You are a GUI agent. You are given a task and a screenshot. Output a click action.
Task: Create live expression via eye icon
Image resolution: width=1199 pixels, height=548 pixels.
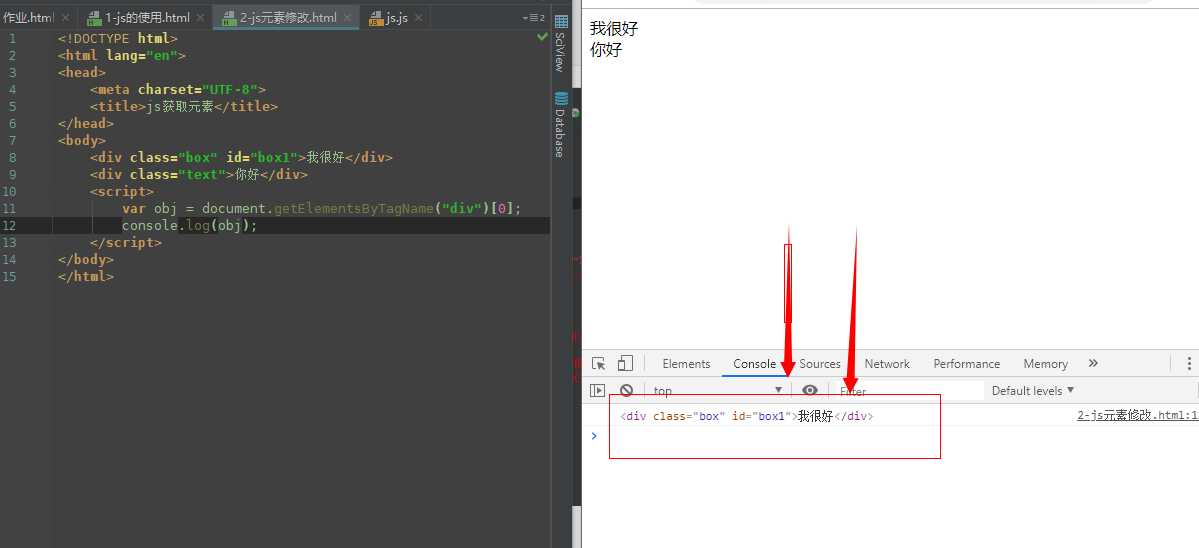810,391
